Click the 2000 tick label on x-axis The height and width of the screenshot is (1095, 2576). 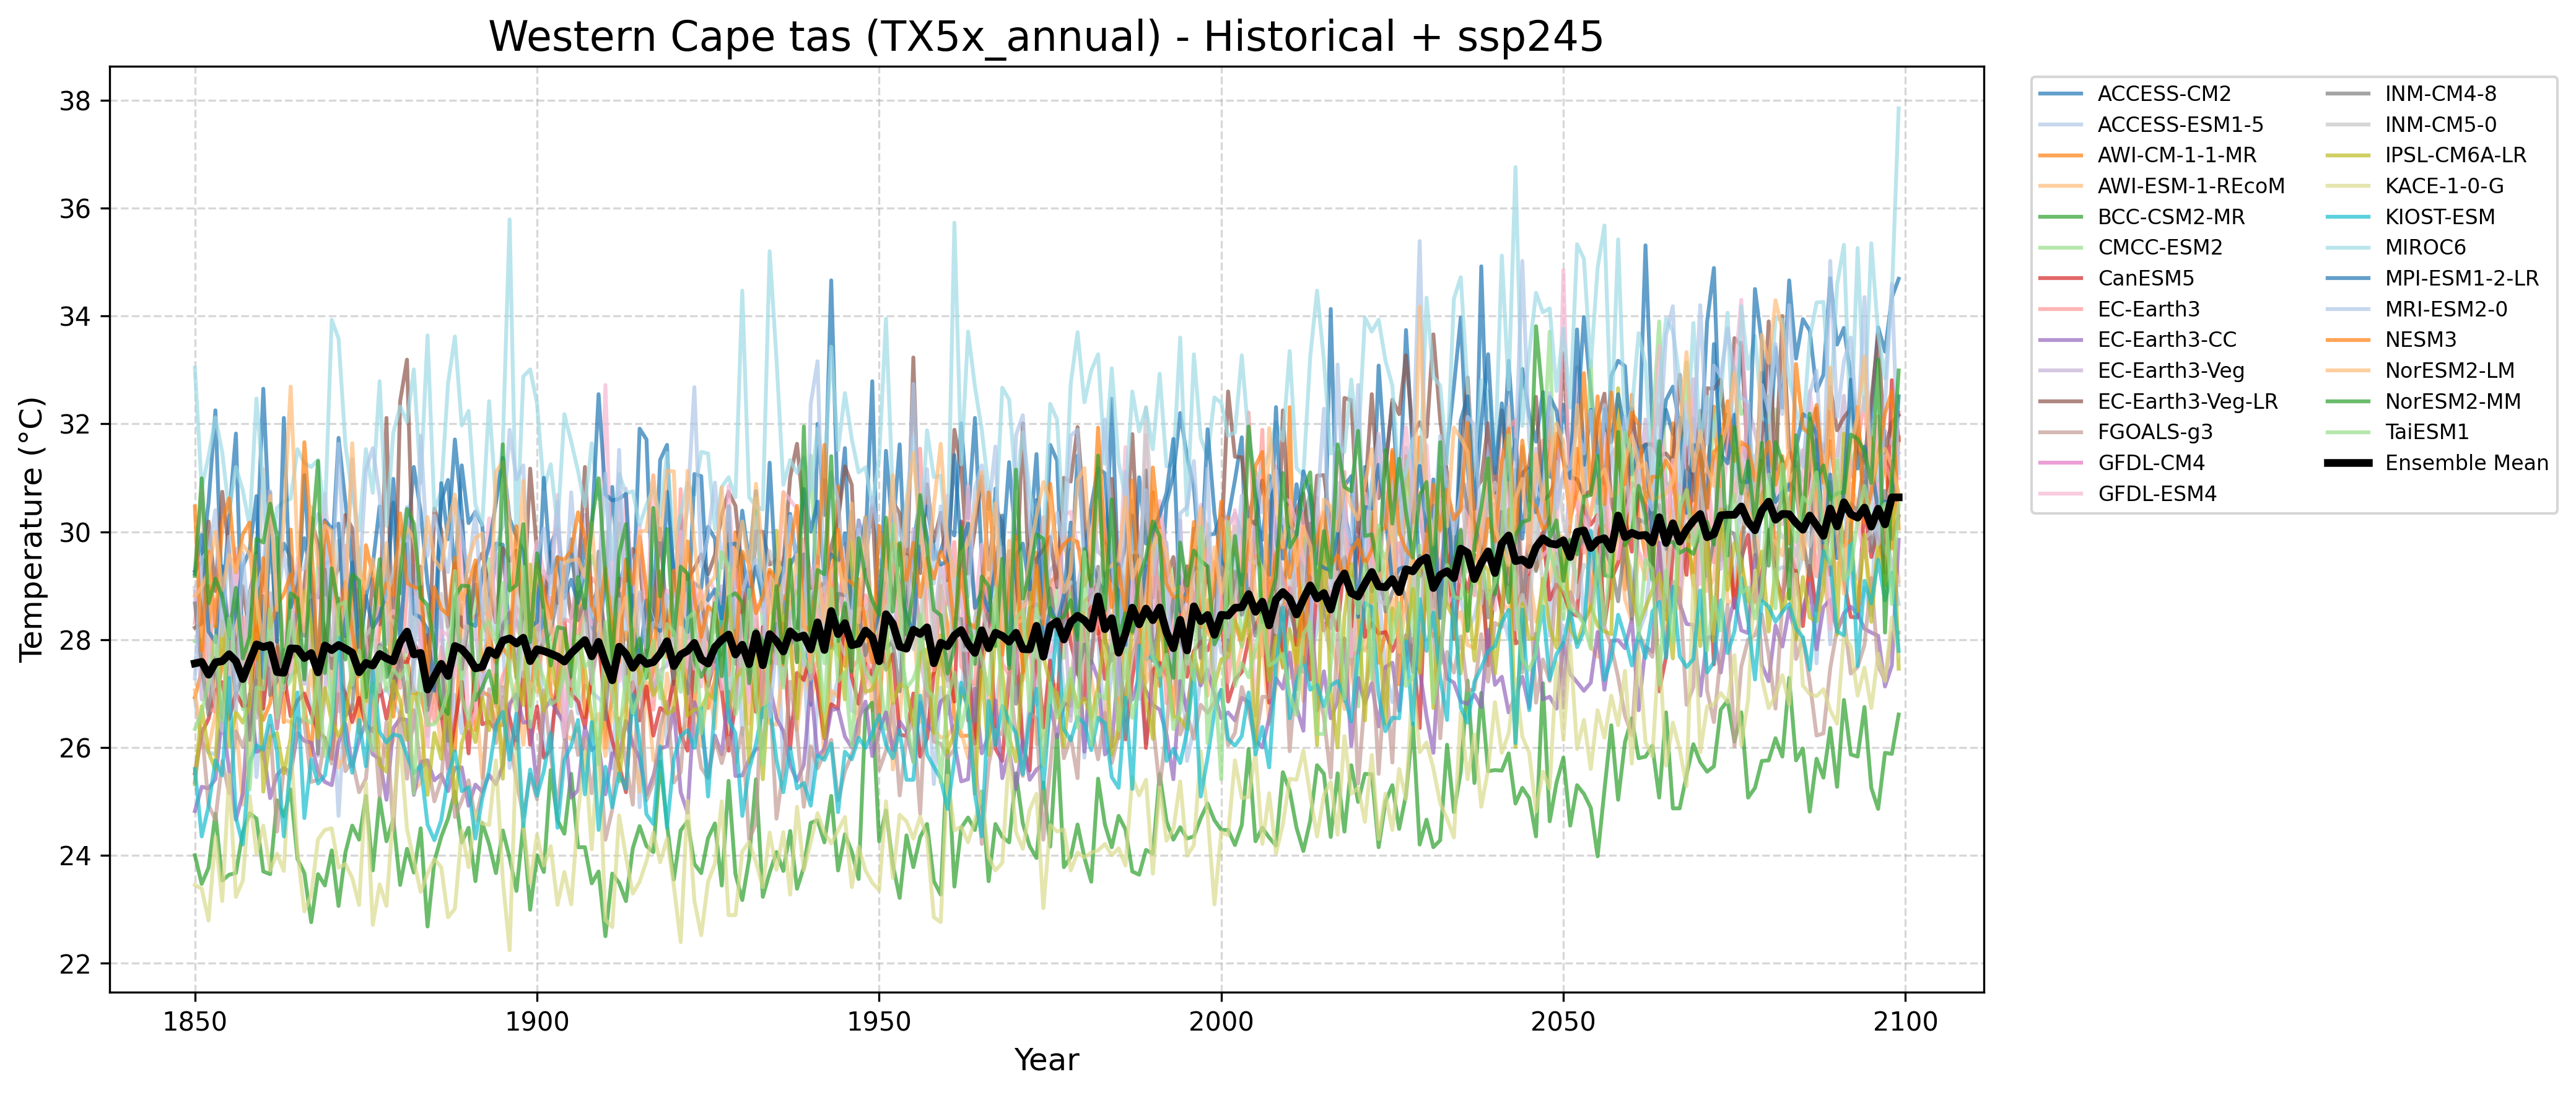click(1221, 1023)
